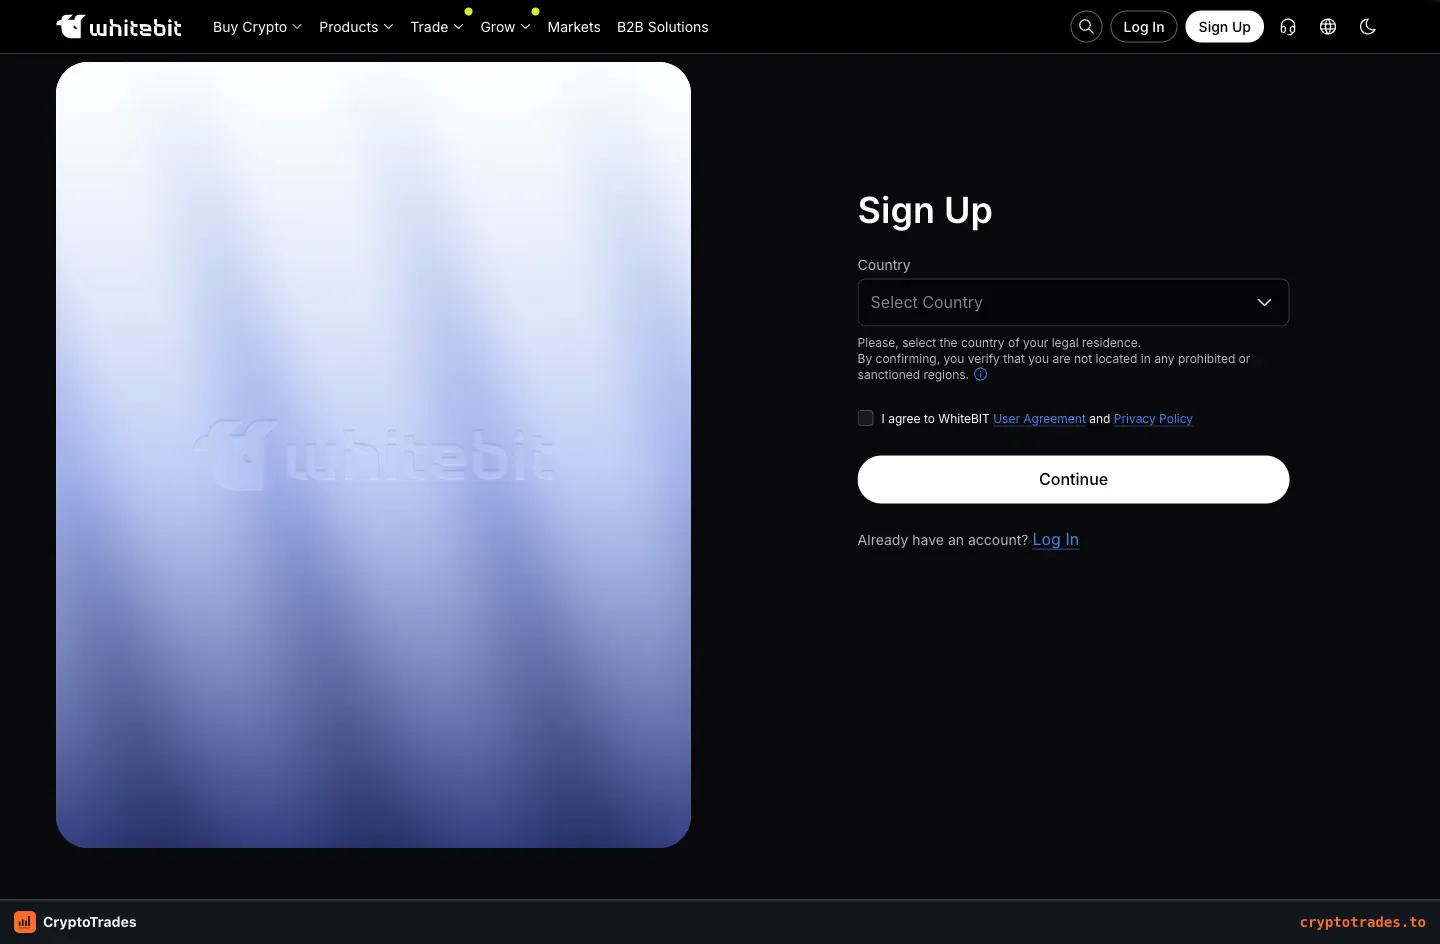Open the Select Country dropdown
Viewport: 1440px width, 944px height.
click(x=1073, y=302)
